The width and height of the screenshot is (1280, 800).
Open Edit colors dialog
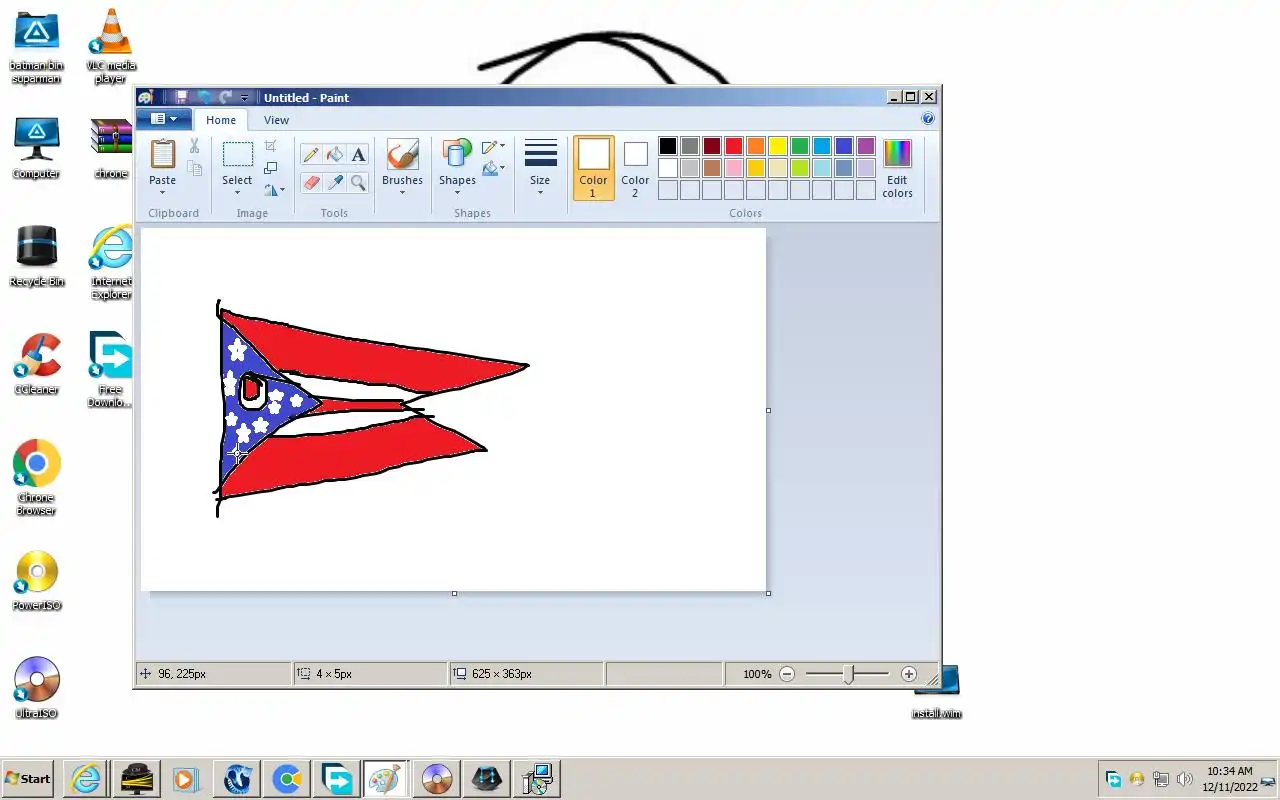tap(897, 168)
